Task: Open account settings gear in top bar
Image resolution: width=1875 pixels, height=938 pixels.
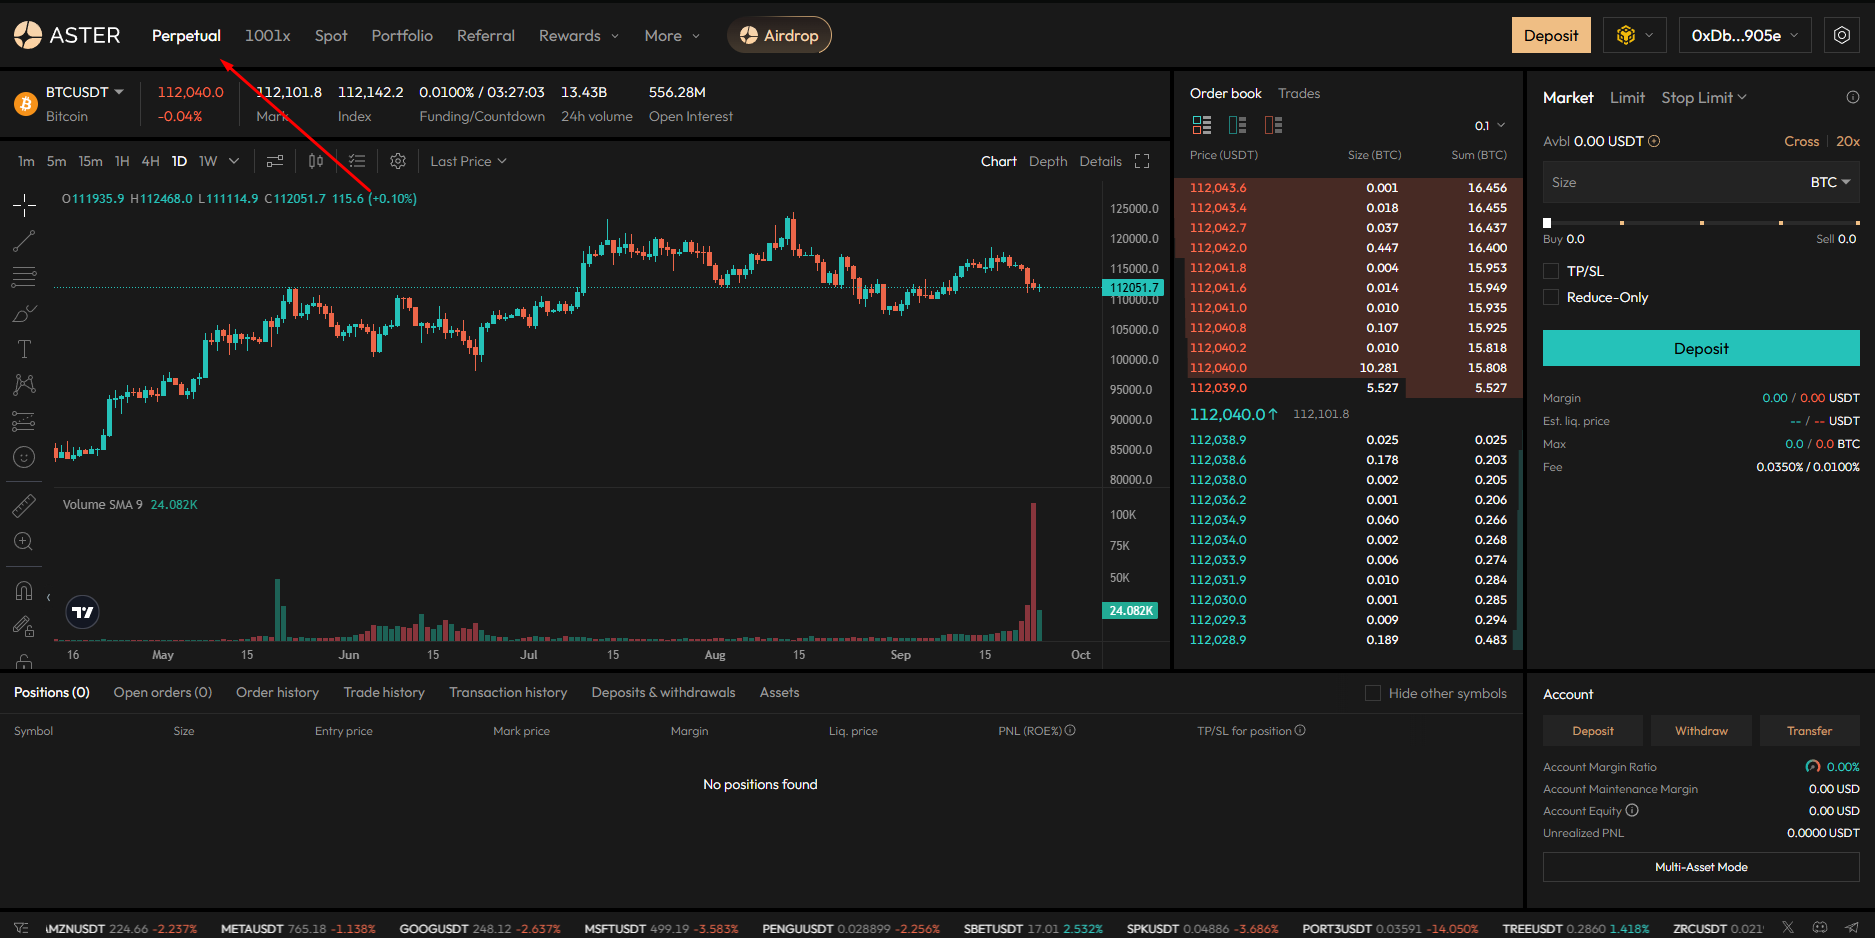Action: [1842, 35]
